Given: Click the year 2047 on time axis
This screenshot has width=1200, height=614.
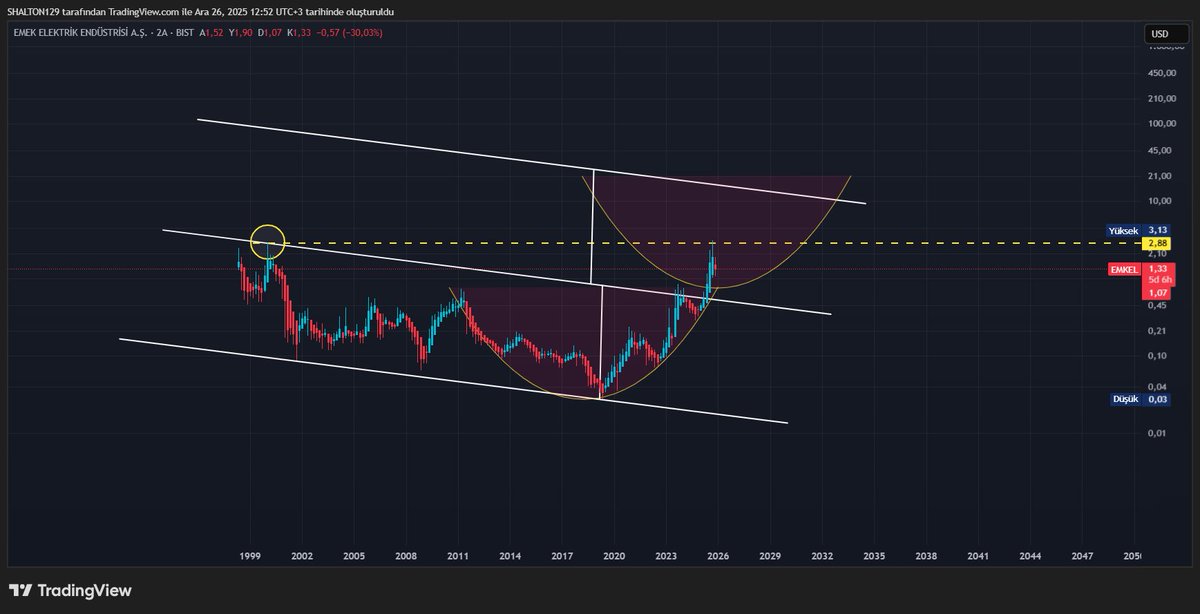Looking at the screenshot, I should tap(1082, 555).
